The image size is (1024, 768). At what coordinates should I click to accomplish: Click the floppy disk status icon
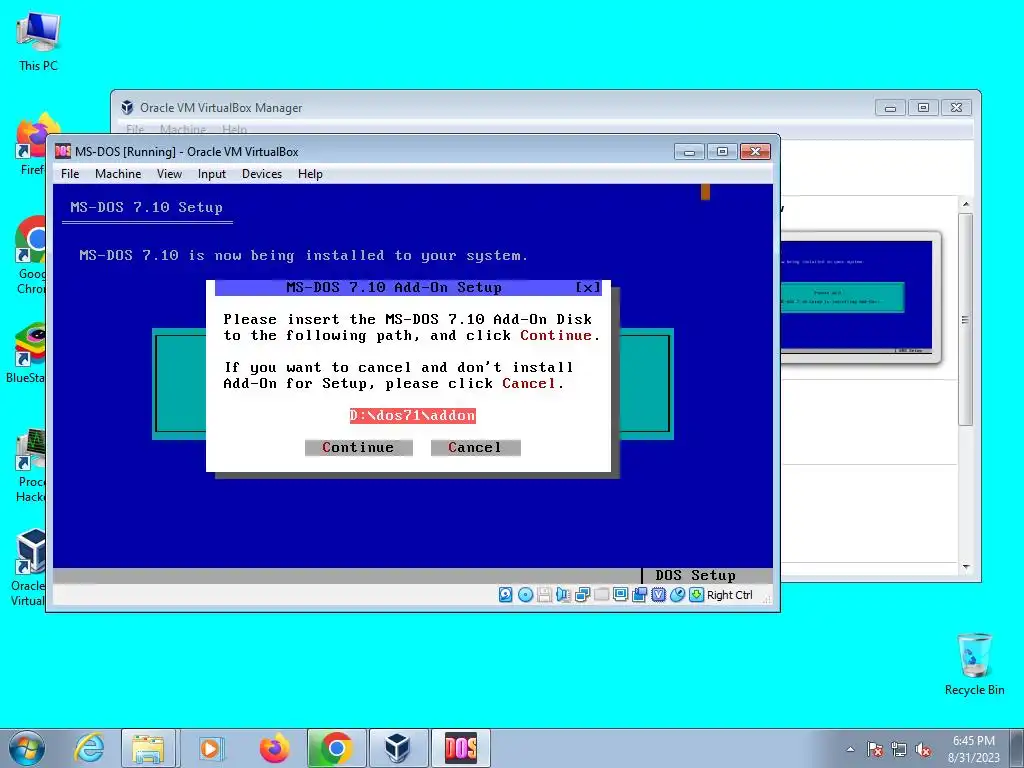click(x=544, y=594)
